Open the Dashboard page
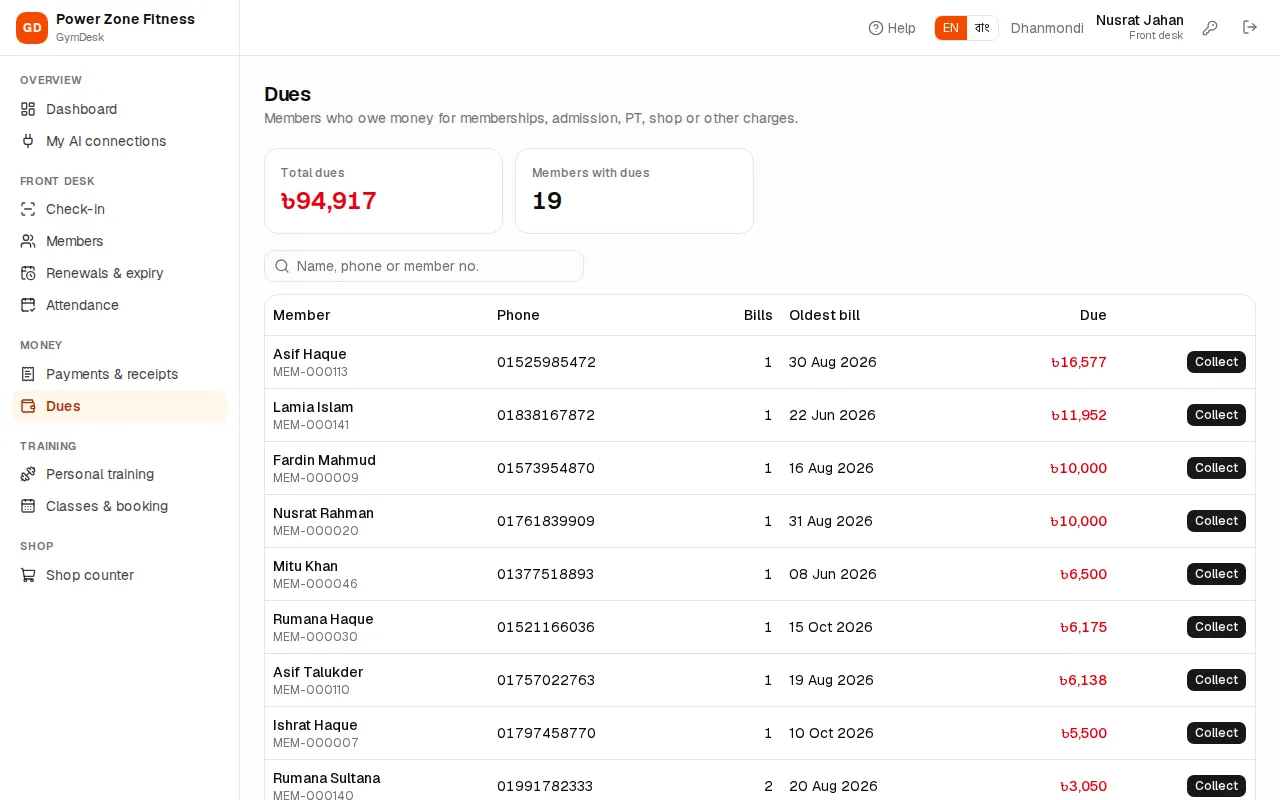 pos(120,109)
